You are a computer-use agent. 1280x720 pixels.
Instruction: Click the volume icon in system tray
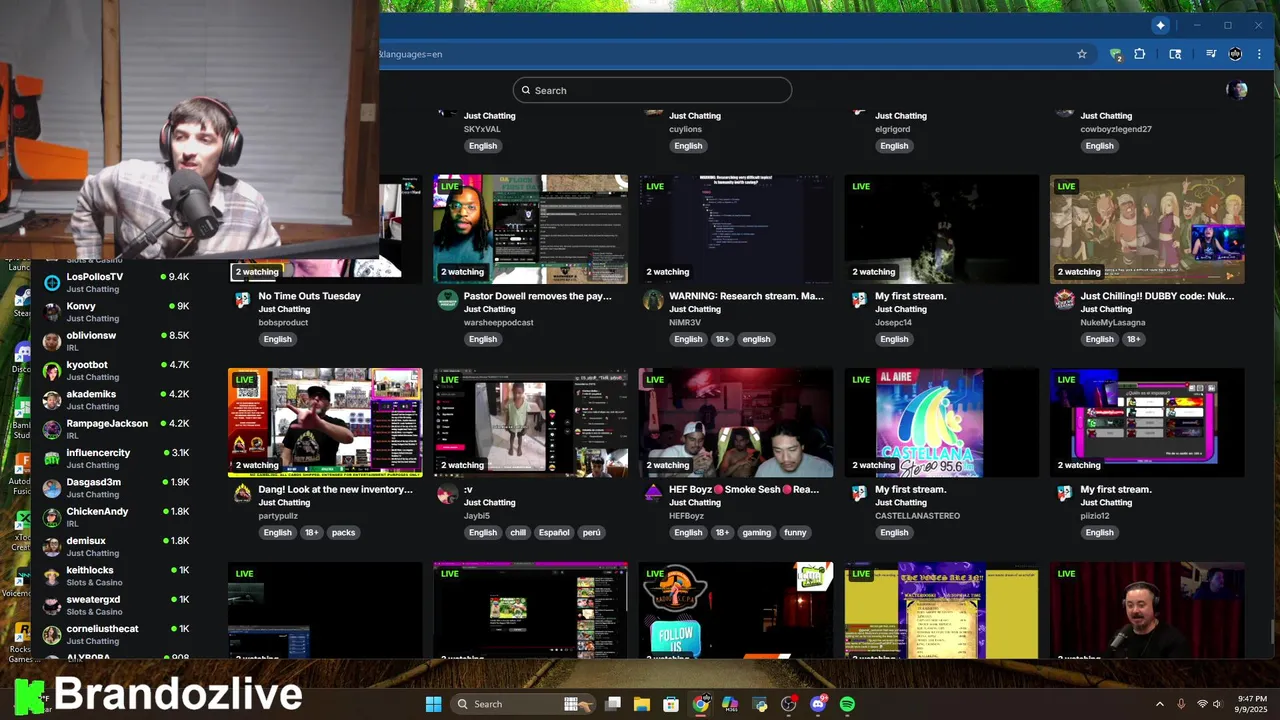1220,704
